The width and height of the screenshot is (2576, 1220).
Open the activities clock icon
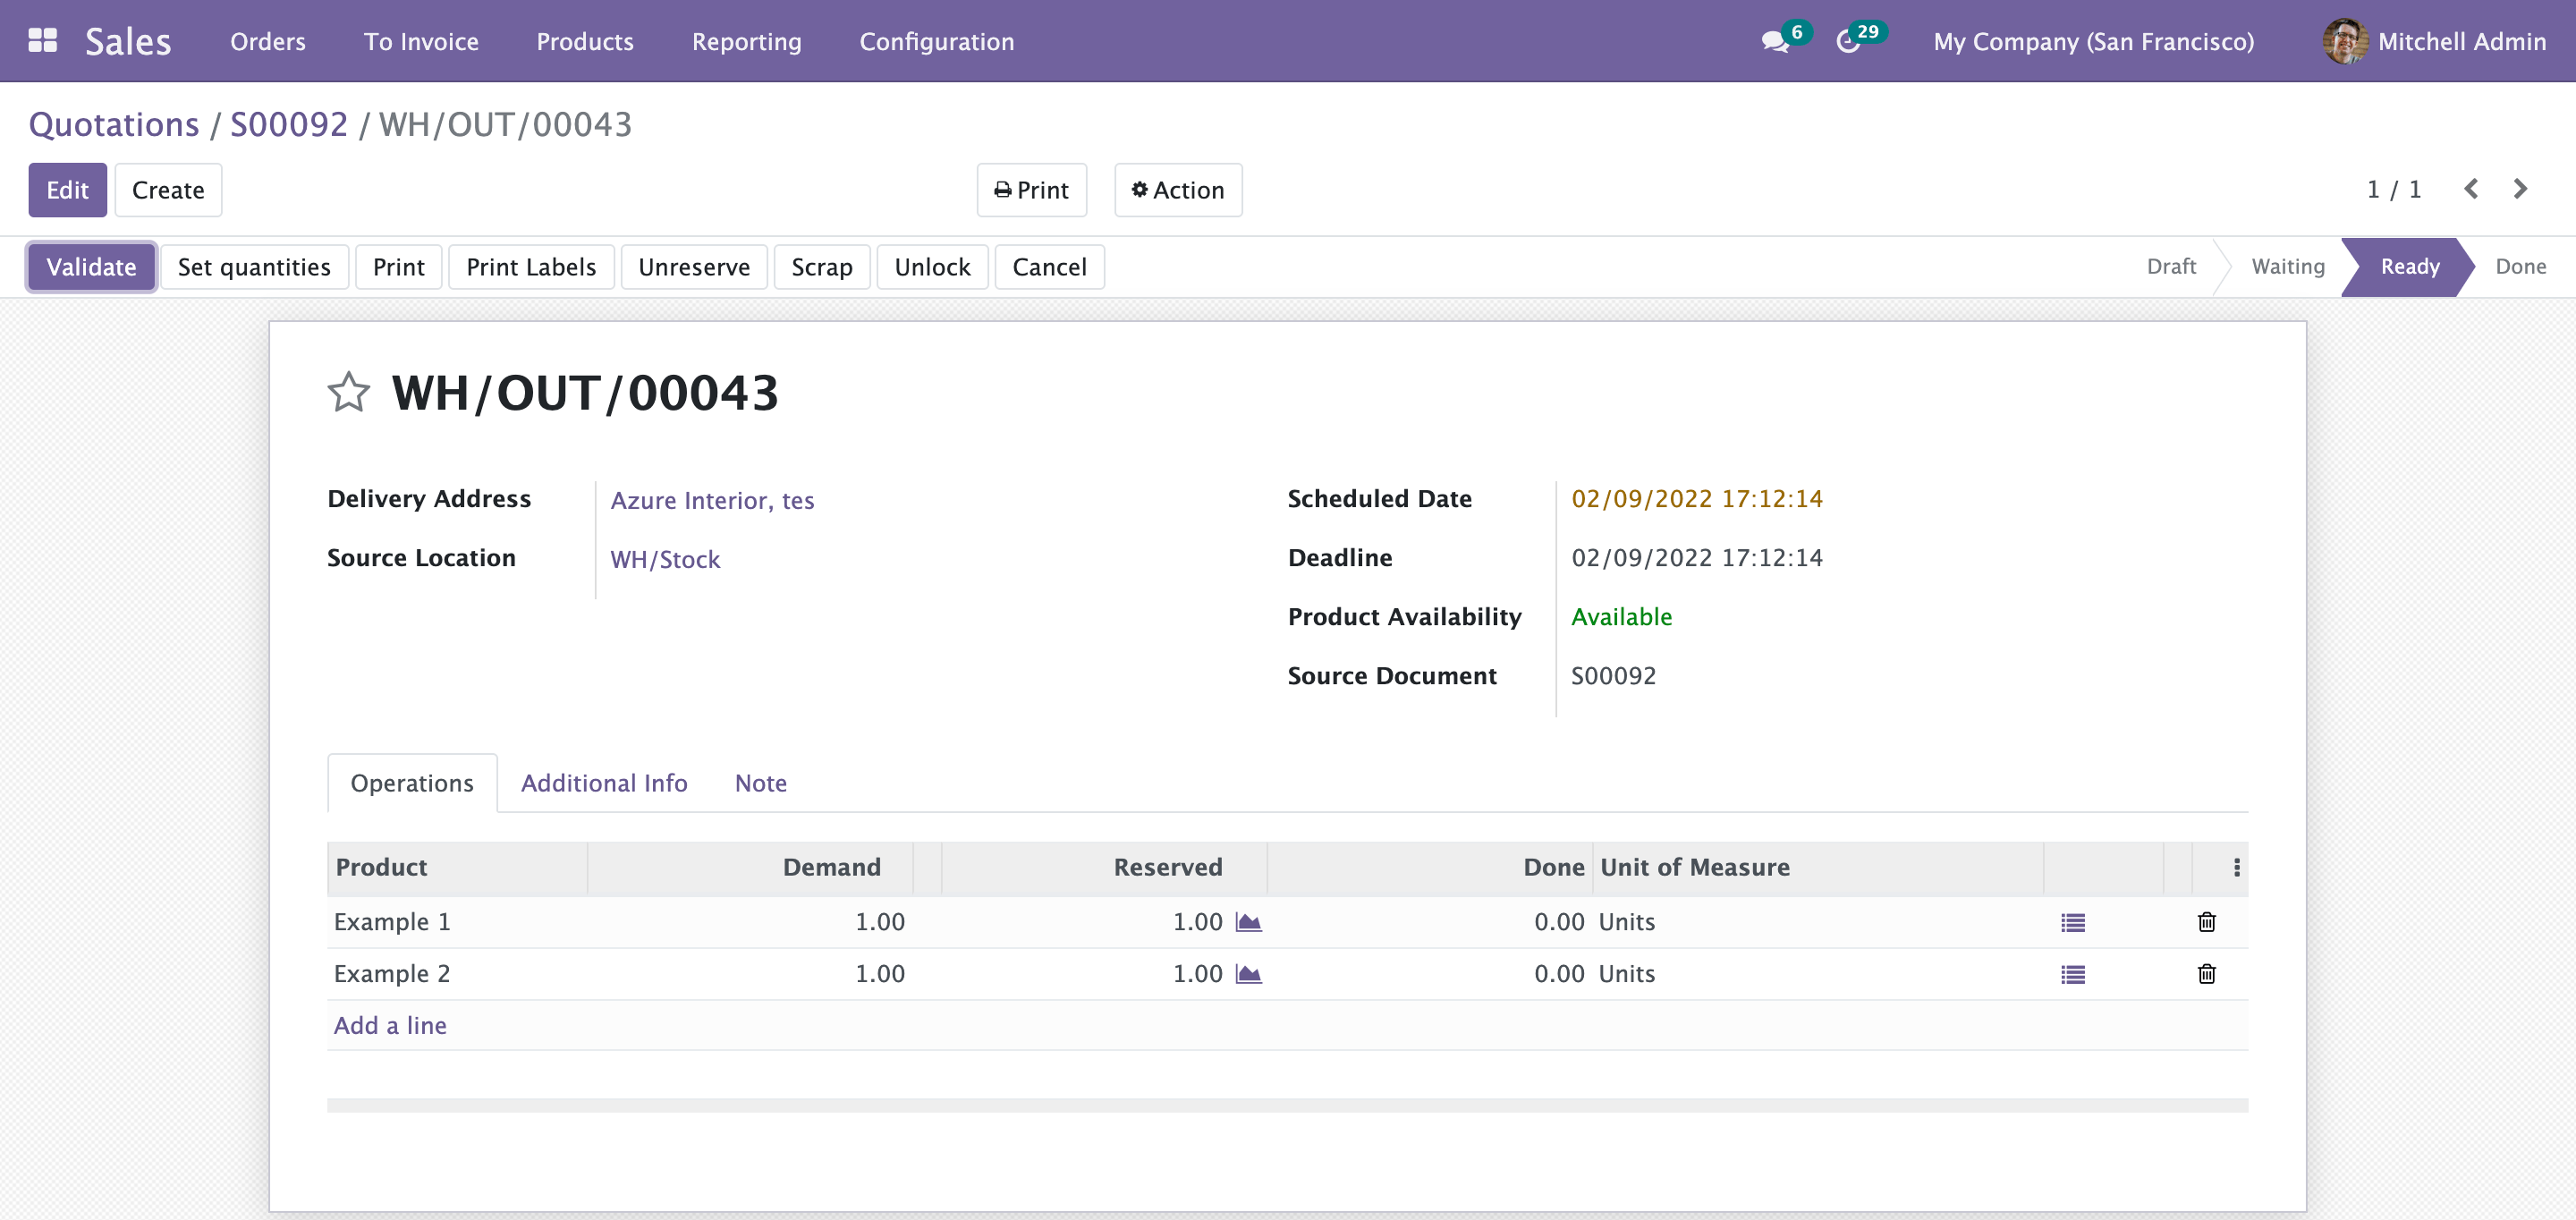(x=1848, y=42)
